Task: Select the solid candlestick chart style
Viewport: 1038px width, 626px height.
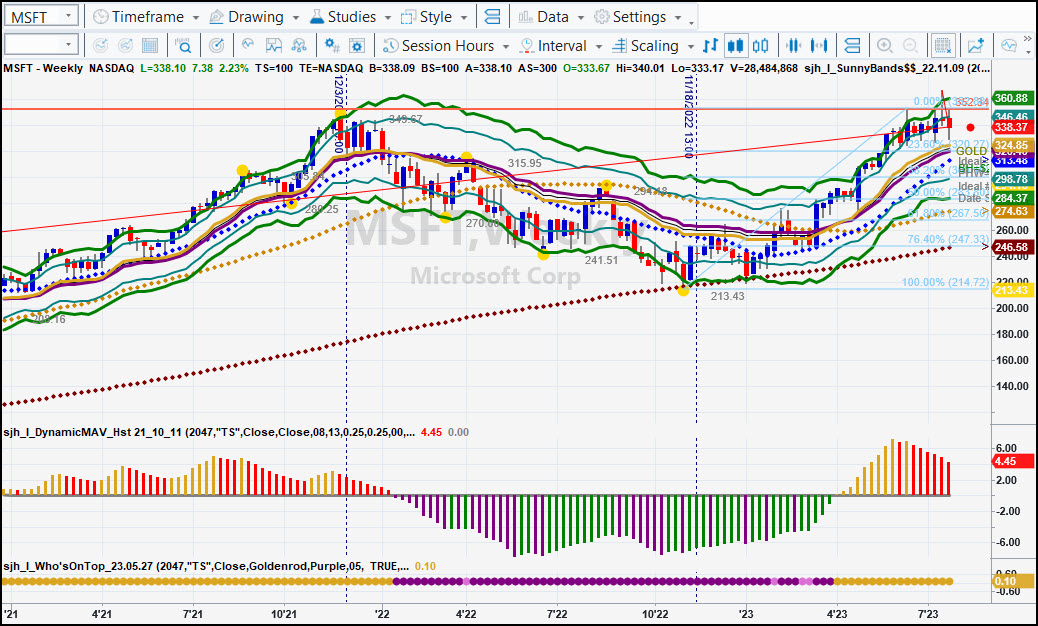Action: click(x=735, y=46)
